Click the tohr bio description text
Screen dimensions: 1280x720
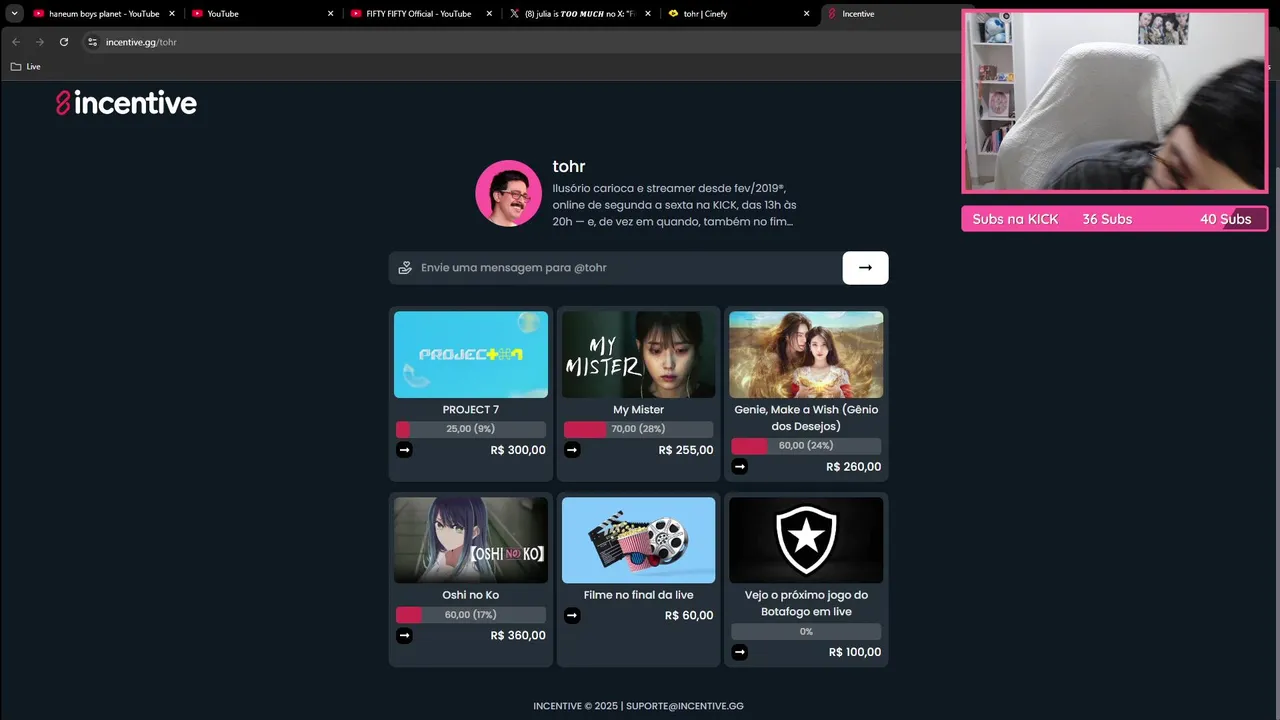coord(674,204)
